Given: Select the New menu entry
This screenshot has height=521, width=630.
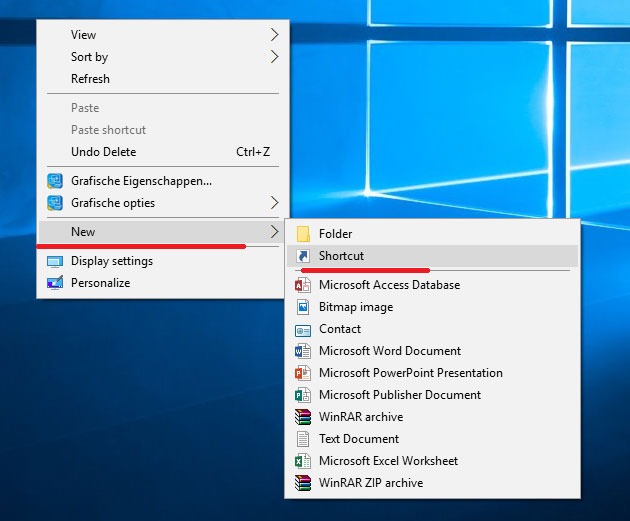Looking at the screenshot, I should pyautogui.click(x=163, y=232).
